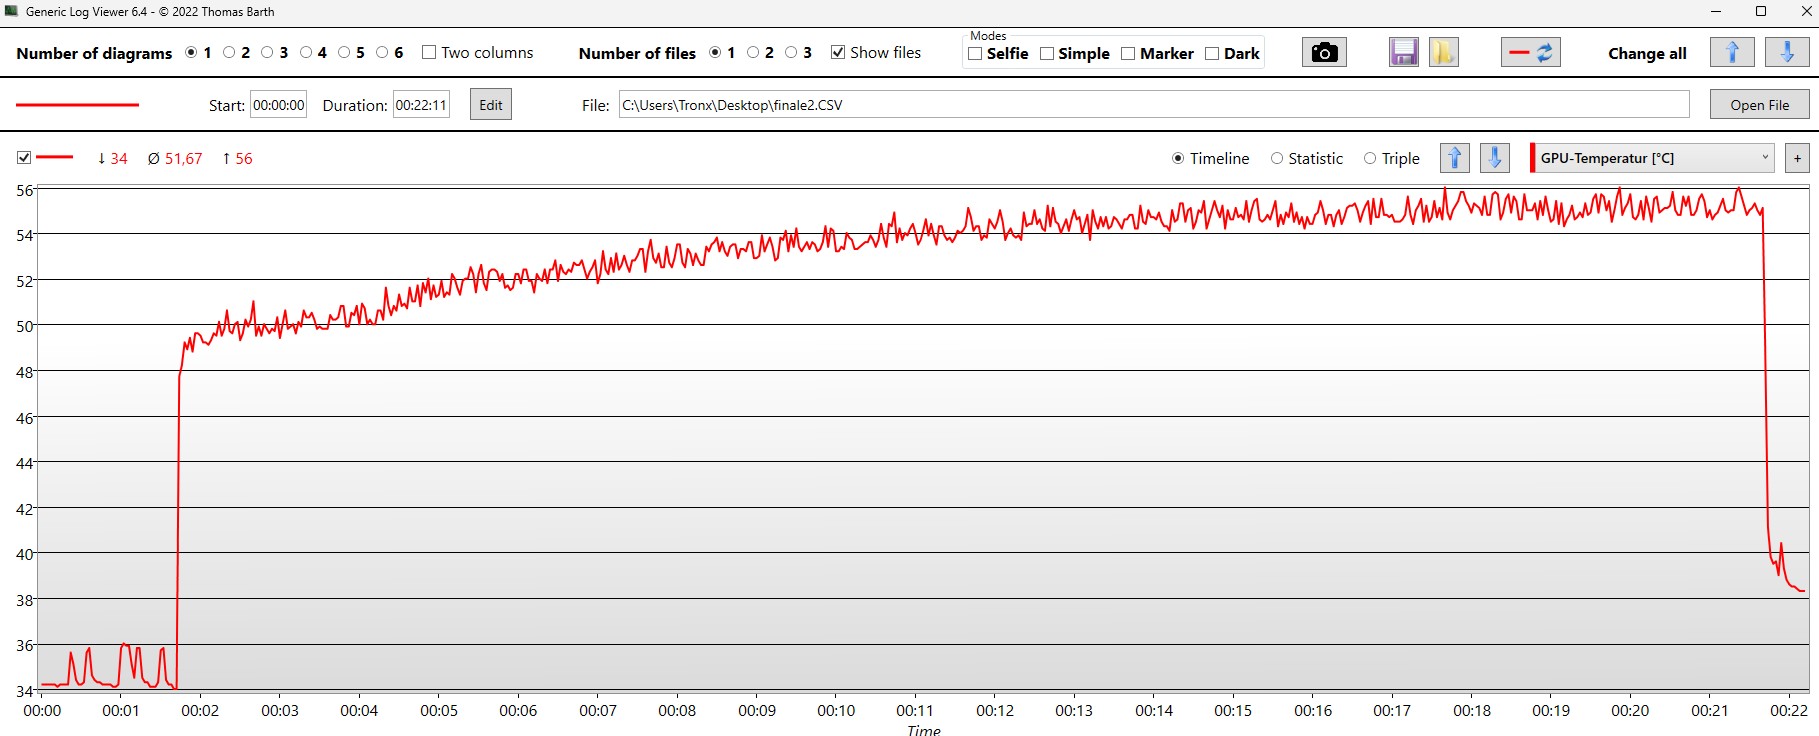The height and width of the screenshot is (736, 1819).
Task: Click the 00:10 time axis label
Action: (x=836, y=711)
